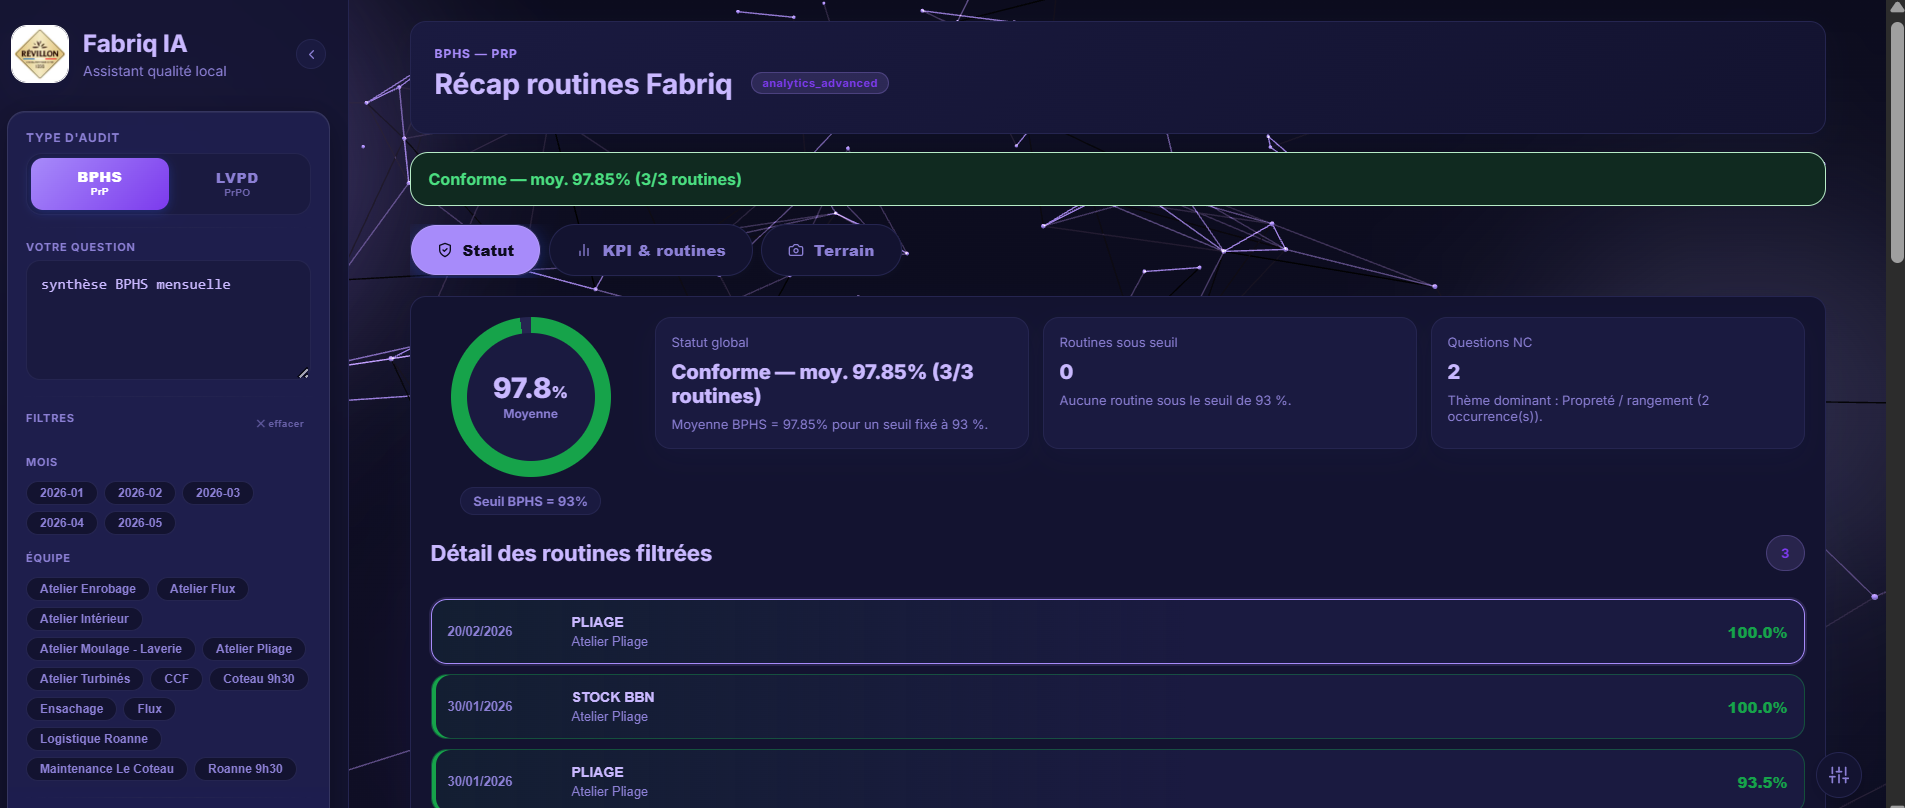
Task: Open the Questions NC card
Action: (1618, 383)
